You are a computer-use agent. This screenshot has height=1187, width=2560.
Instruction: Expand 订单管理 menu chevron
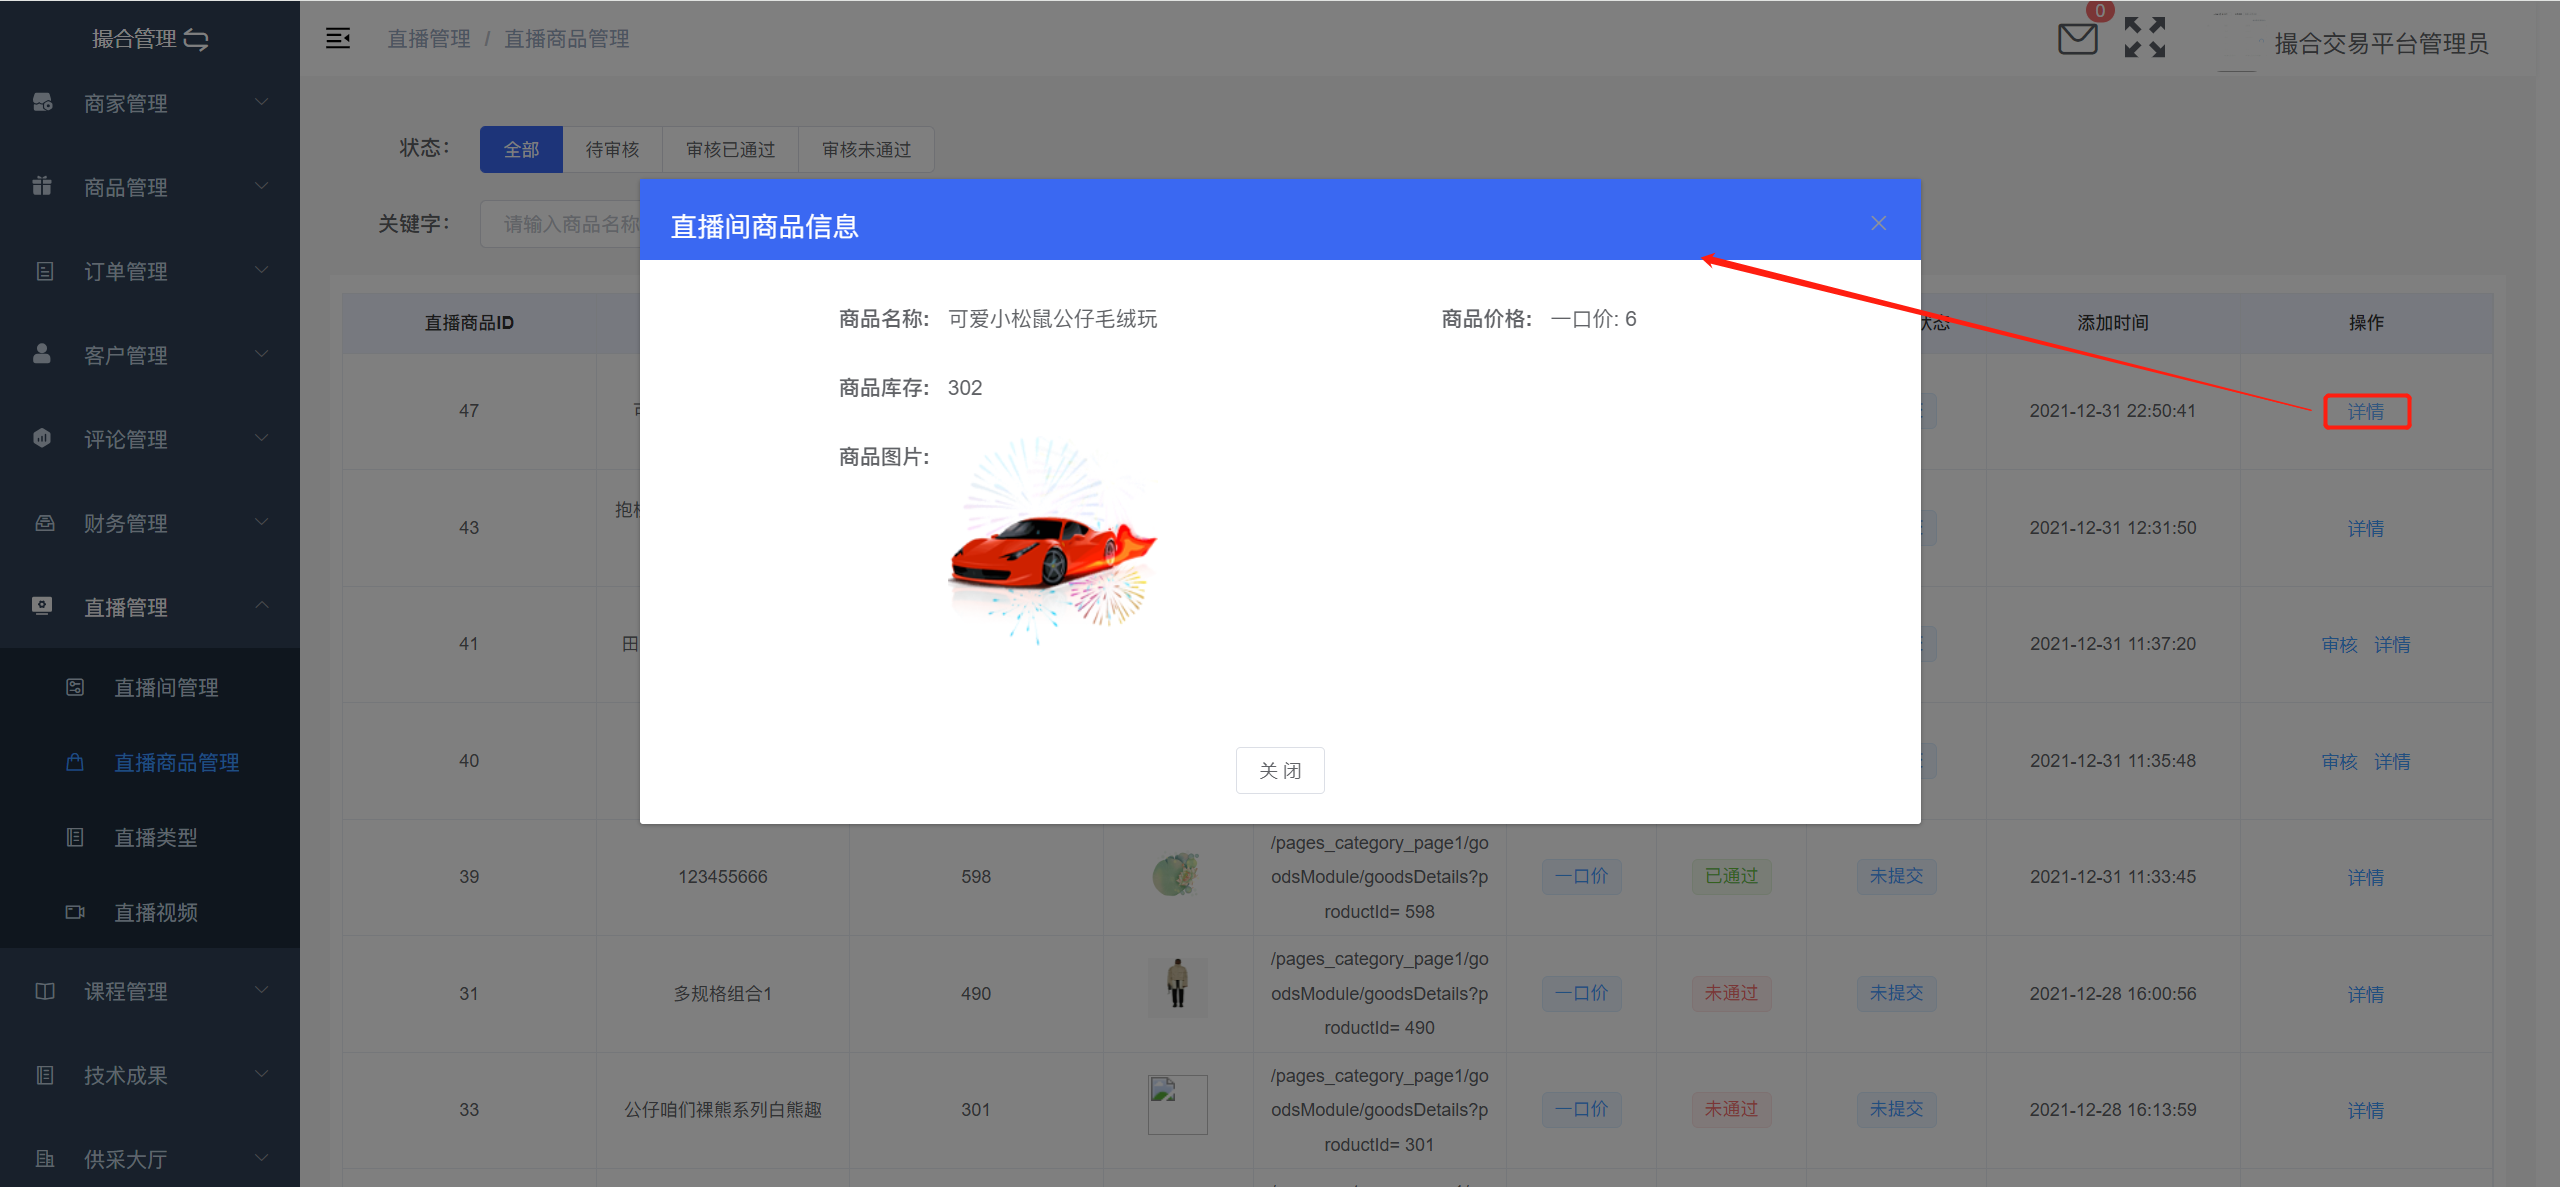click(x=261, y=270)
